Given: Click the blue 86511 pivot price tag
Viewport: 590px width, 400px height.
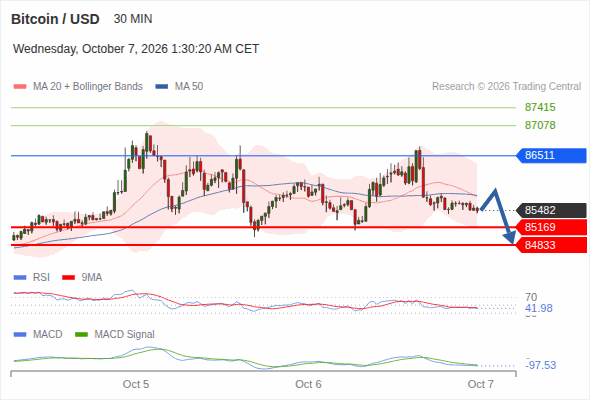Looking at the screenshot, I should [551, 155].
